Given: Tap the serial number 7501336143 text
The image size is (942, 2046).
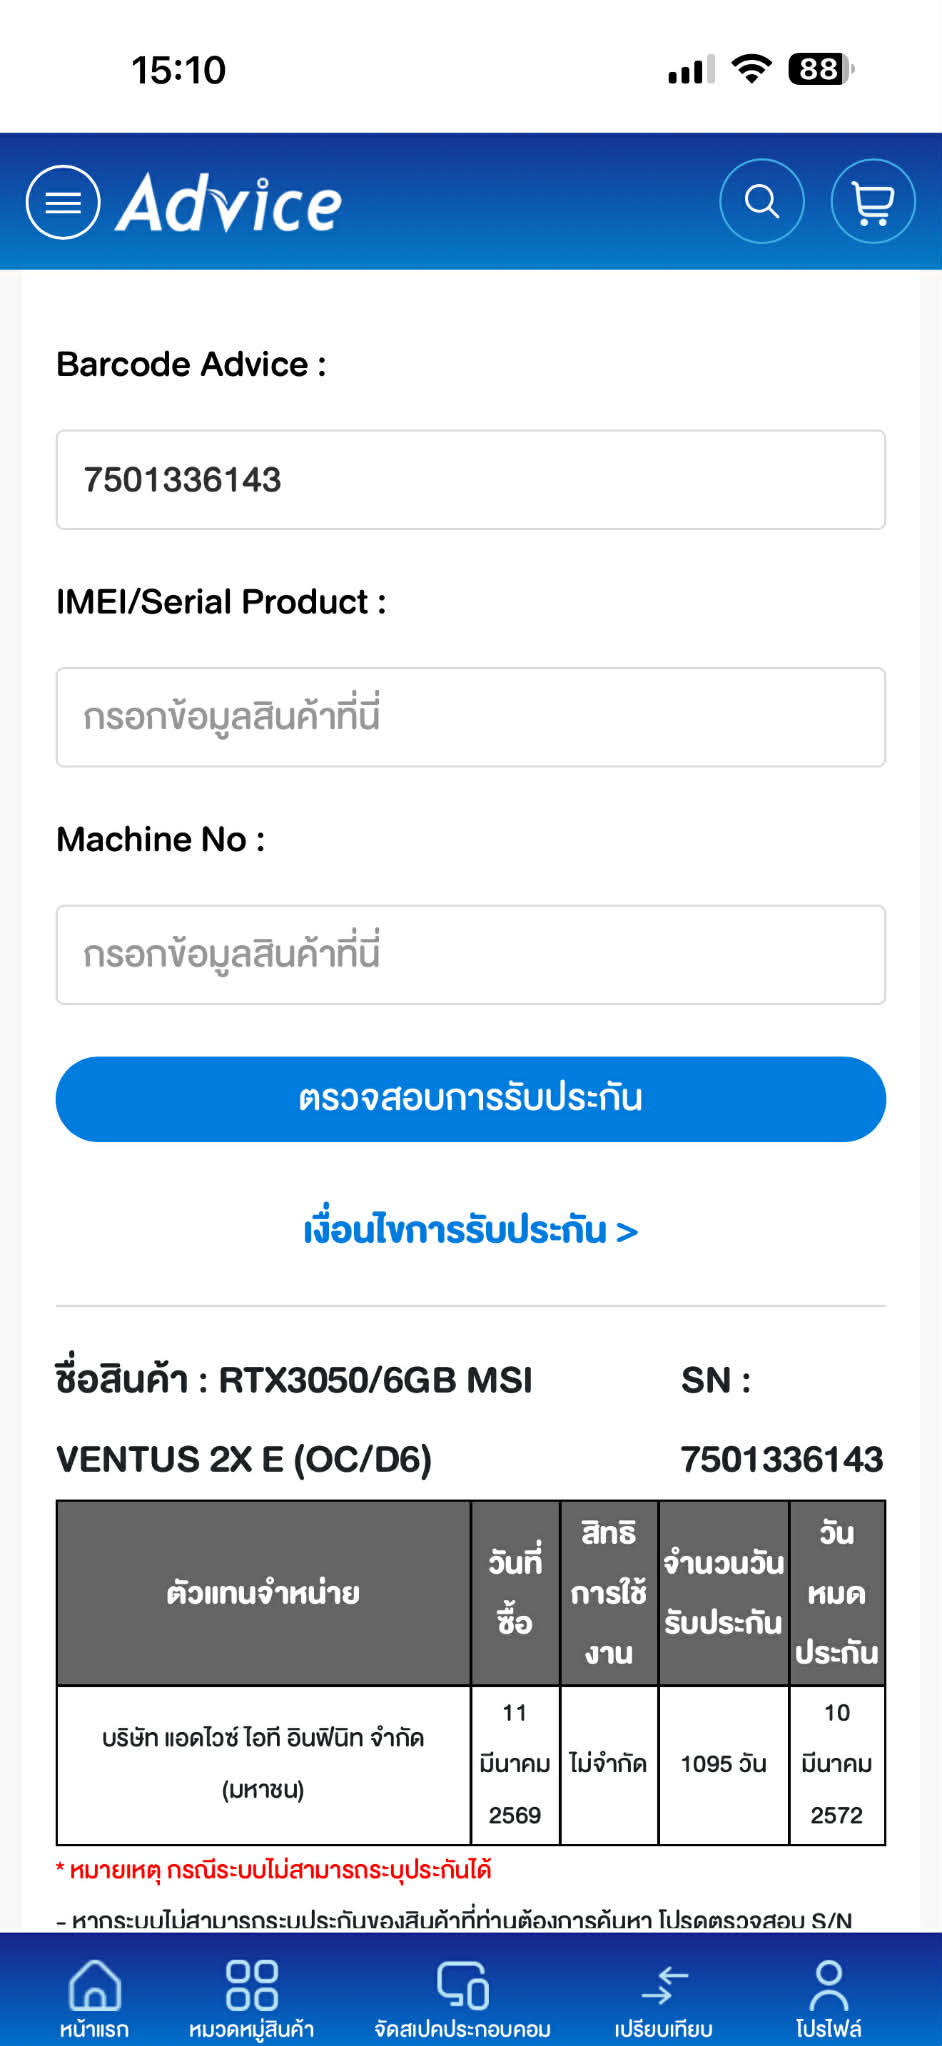Looking at the screenshot, I should 782,1460.
